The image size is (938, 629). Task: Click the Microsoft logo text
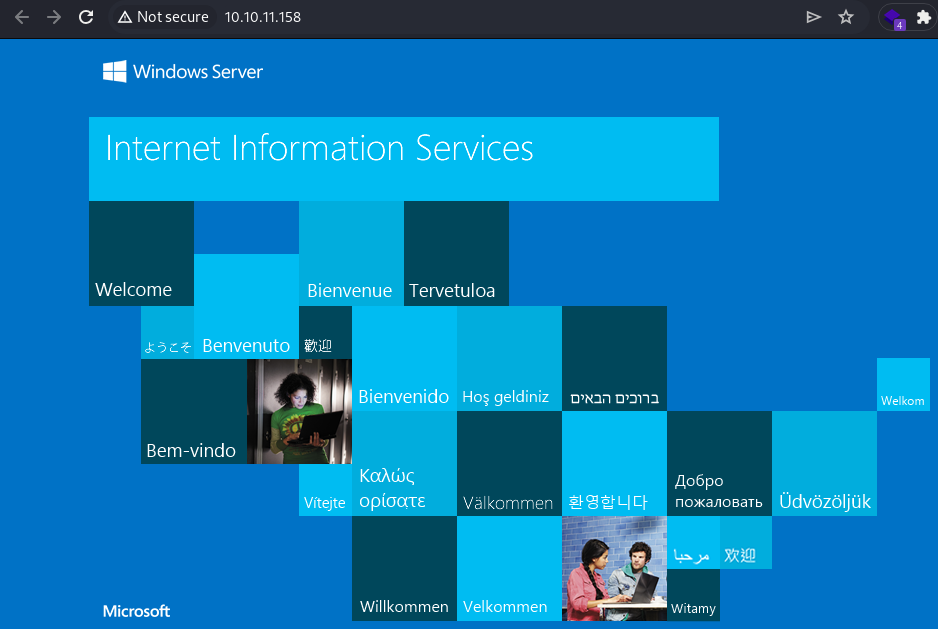[136, 611]
